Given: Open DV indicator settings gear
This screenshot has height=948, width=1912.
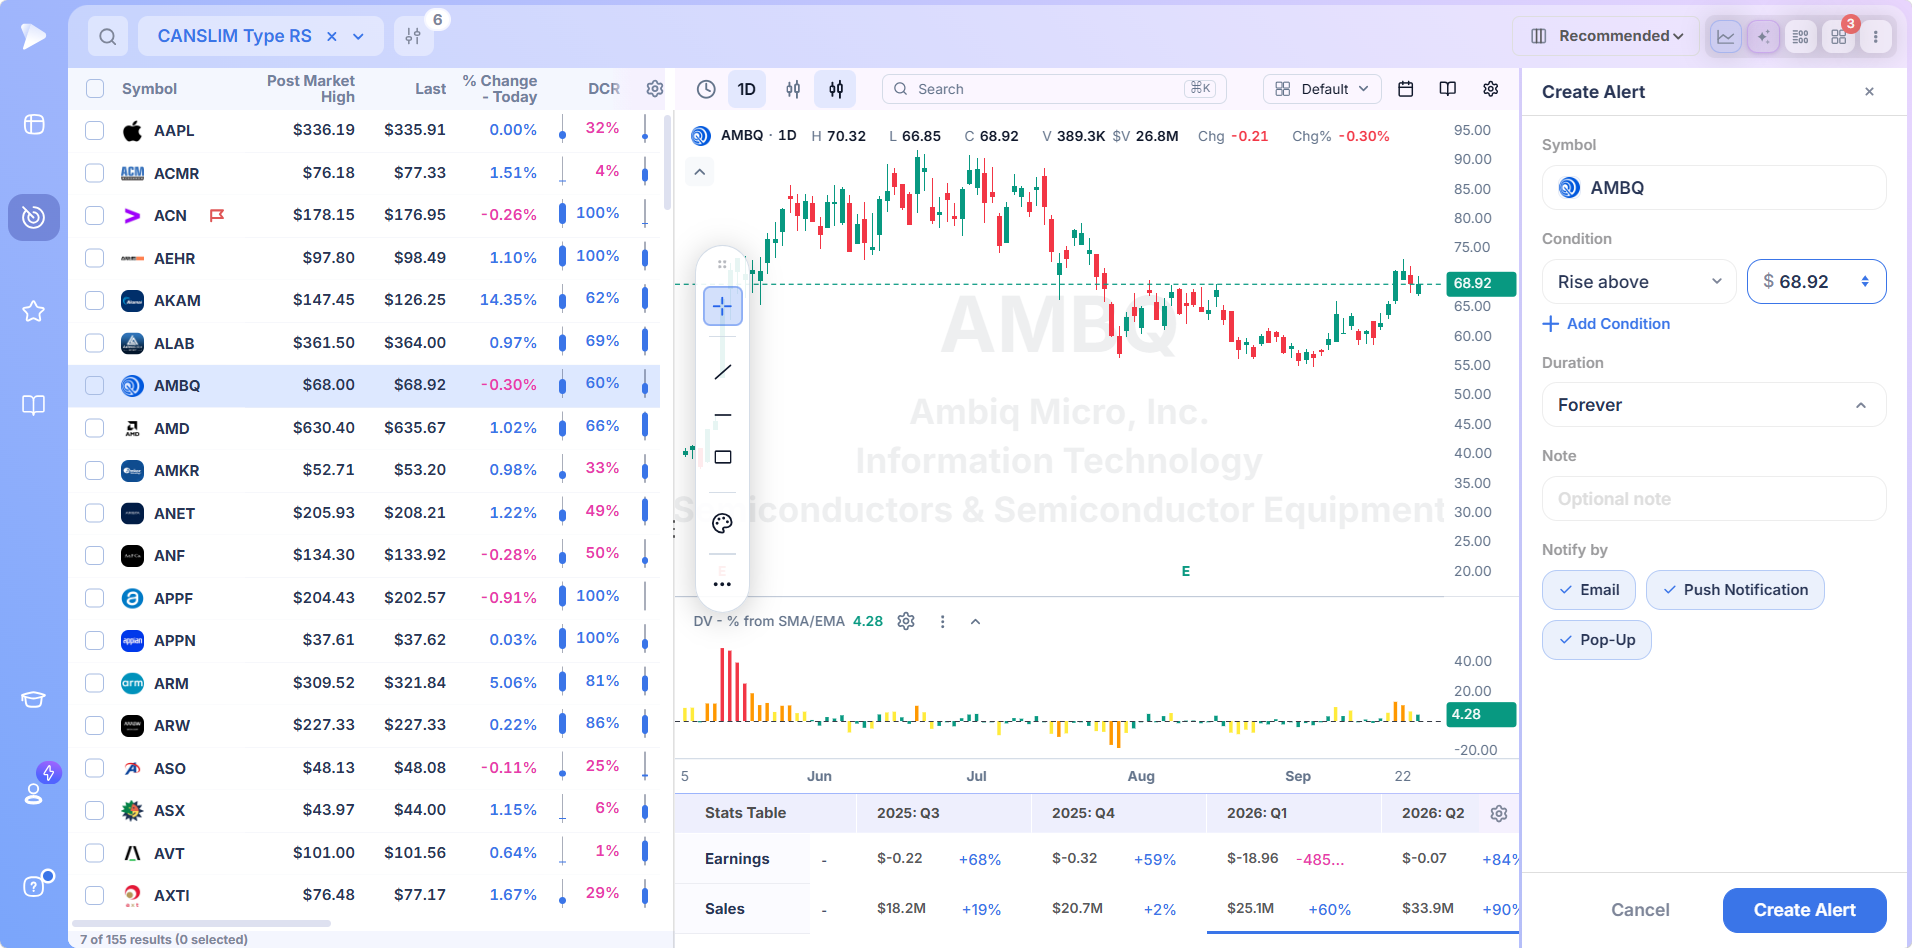Looking at the screenshot, I should tap(906, 621).
